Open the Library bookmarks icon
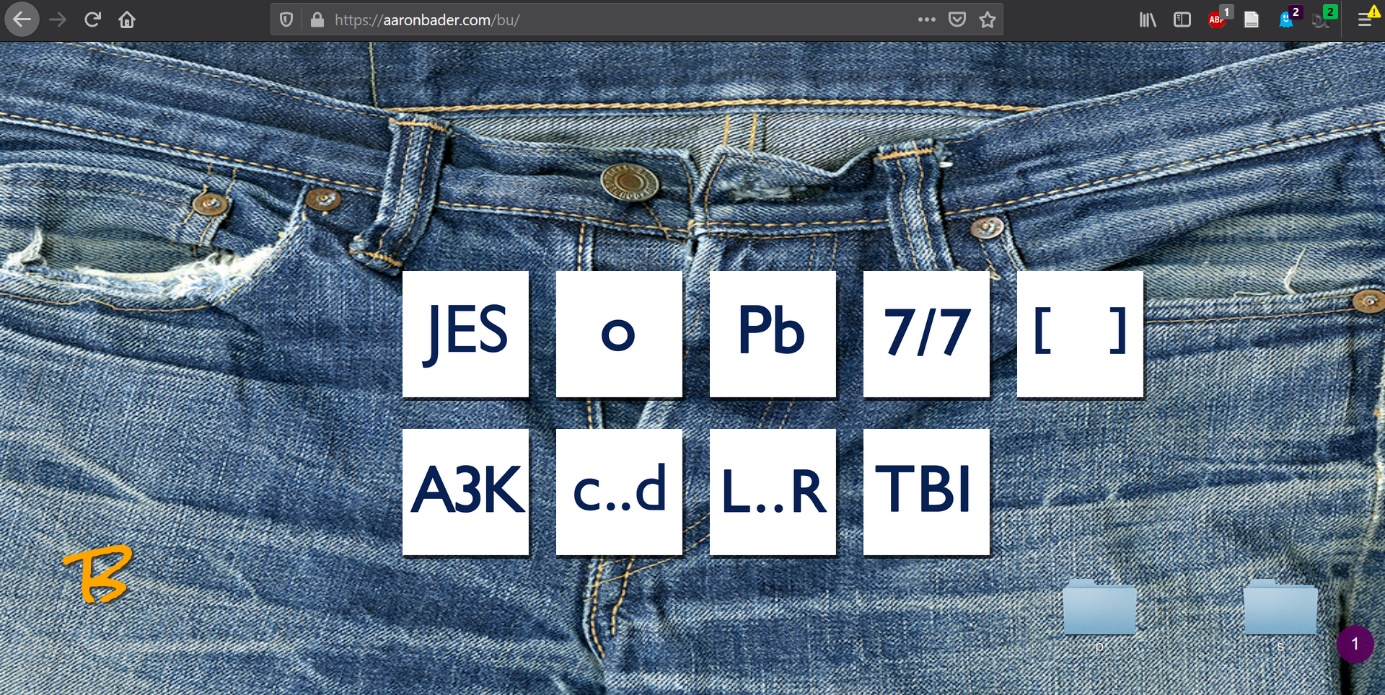The image size is (1385, 695). (1148, 19)
